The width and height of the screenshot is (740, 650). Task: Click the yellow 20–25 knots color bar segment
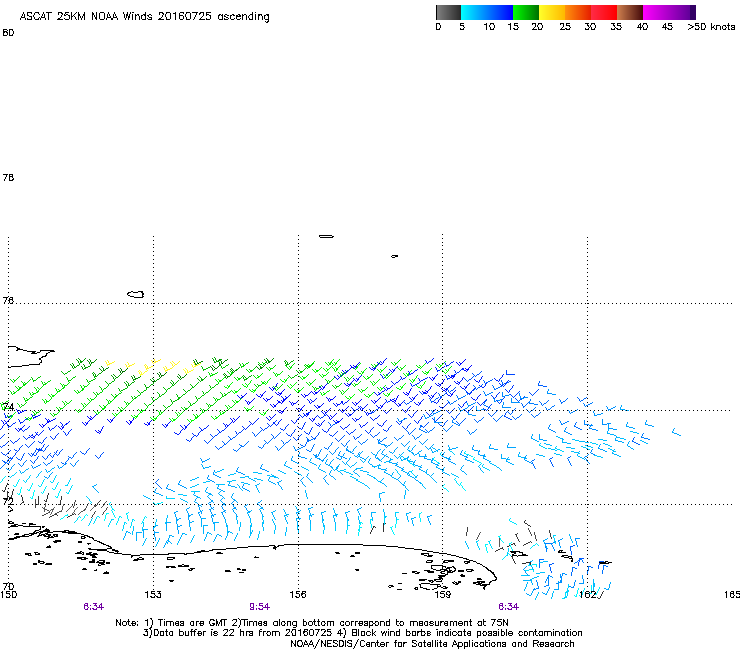click(552, 12)
